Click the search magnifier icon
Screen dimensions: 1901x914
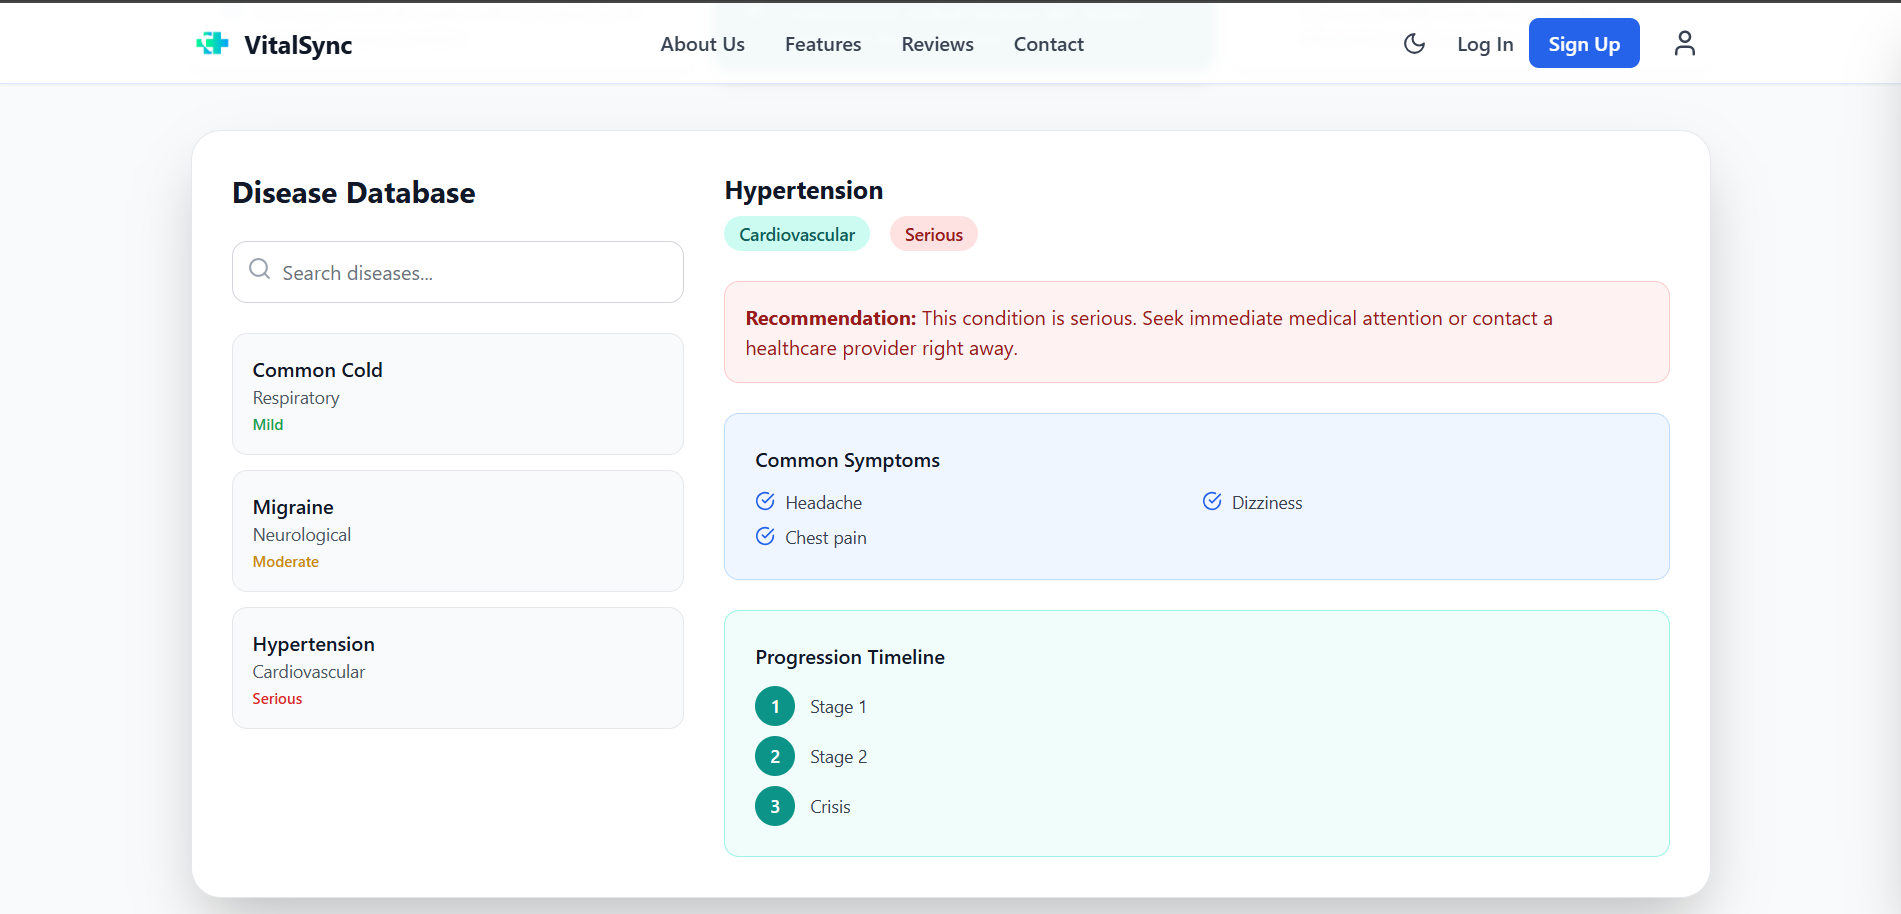click(x=260, y=270)
